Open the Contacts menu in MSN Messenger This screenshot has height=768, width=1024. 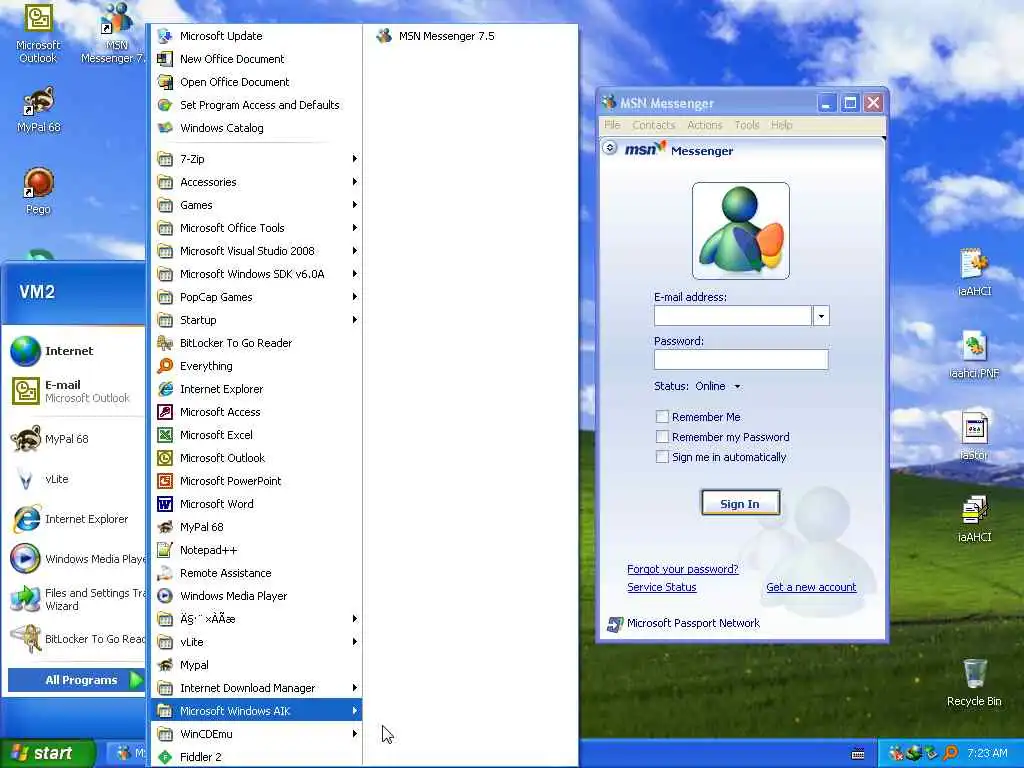[653, 125]
